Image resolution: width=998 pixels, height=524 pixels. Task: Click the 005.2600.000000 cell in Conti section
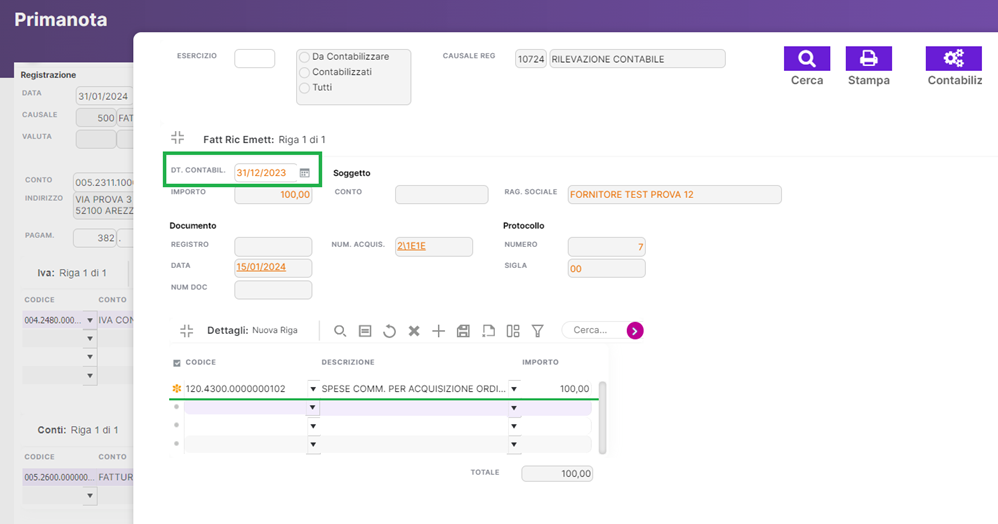[59, 477]
